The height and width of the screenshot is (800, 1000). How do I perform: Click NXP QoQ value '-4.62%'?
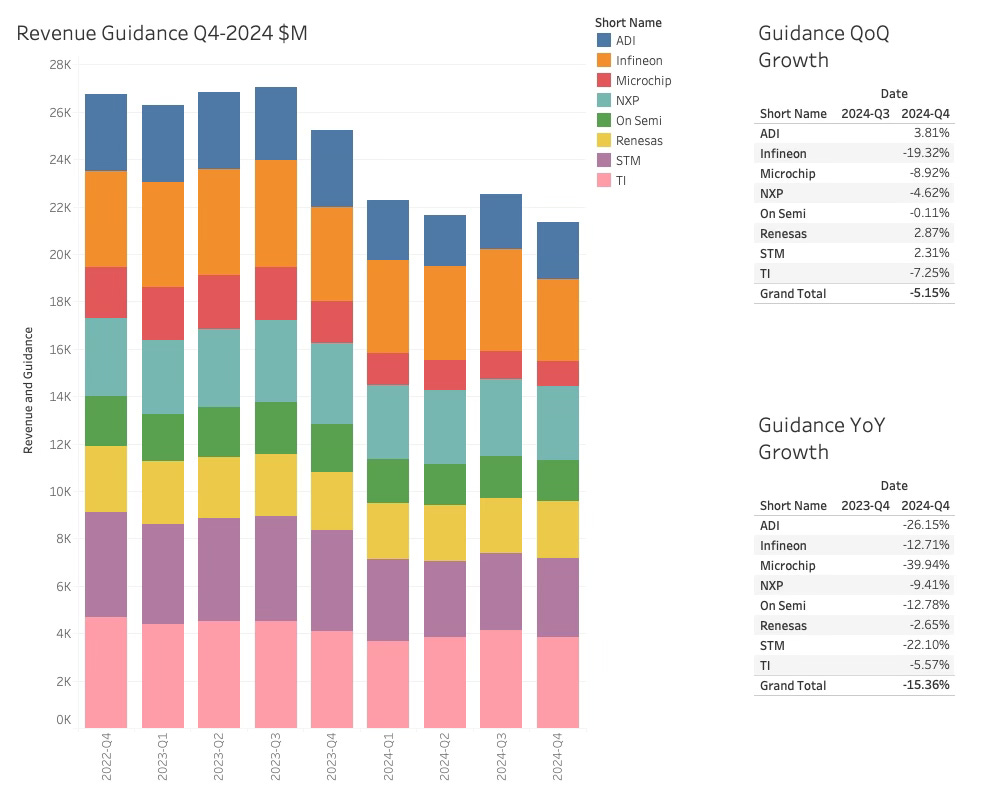click(x=929, y=193)
